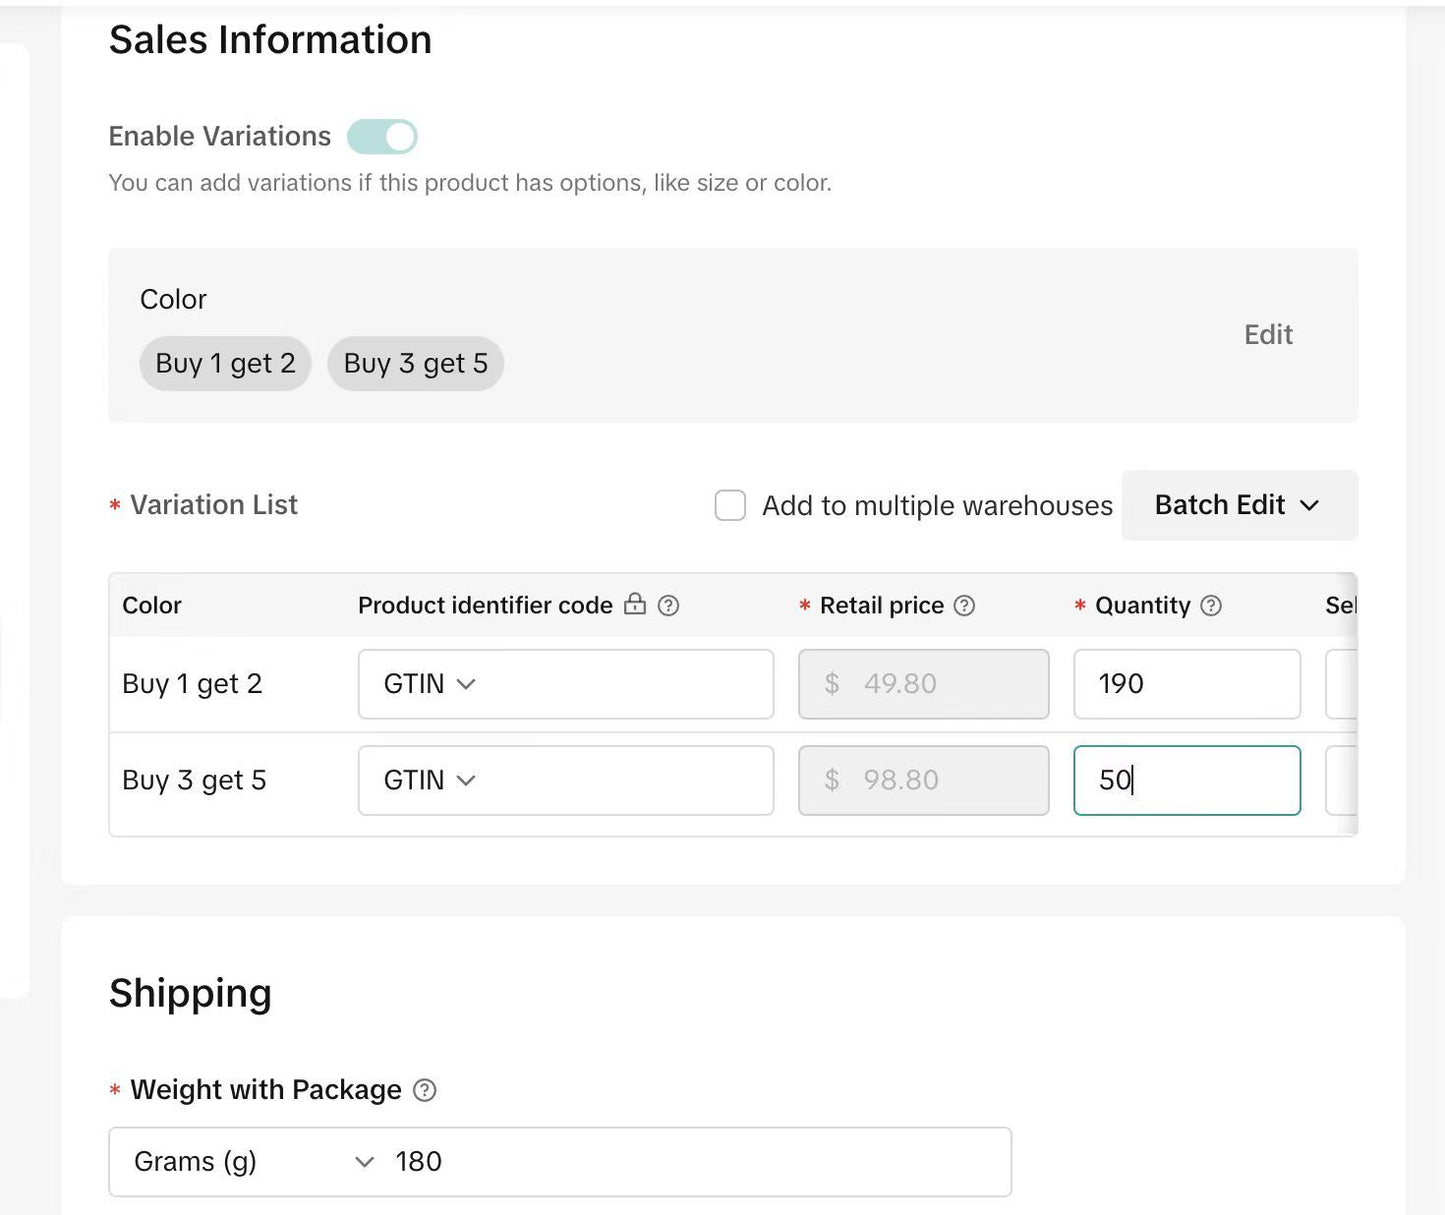Click retail price field showing 98.80
The height and width of the screenshot is (1215, 1445).
[x=923, y=780]
